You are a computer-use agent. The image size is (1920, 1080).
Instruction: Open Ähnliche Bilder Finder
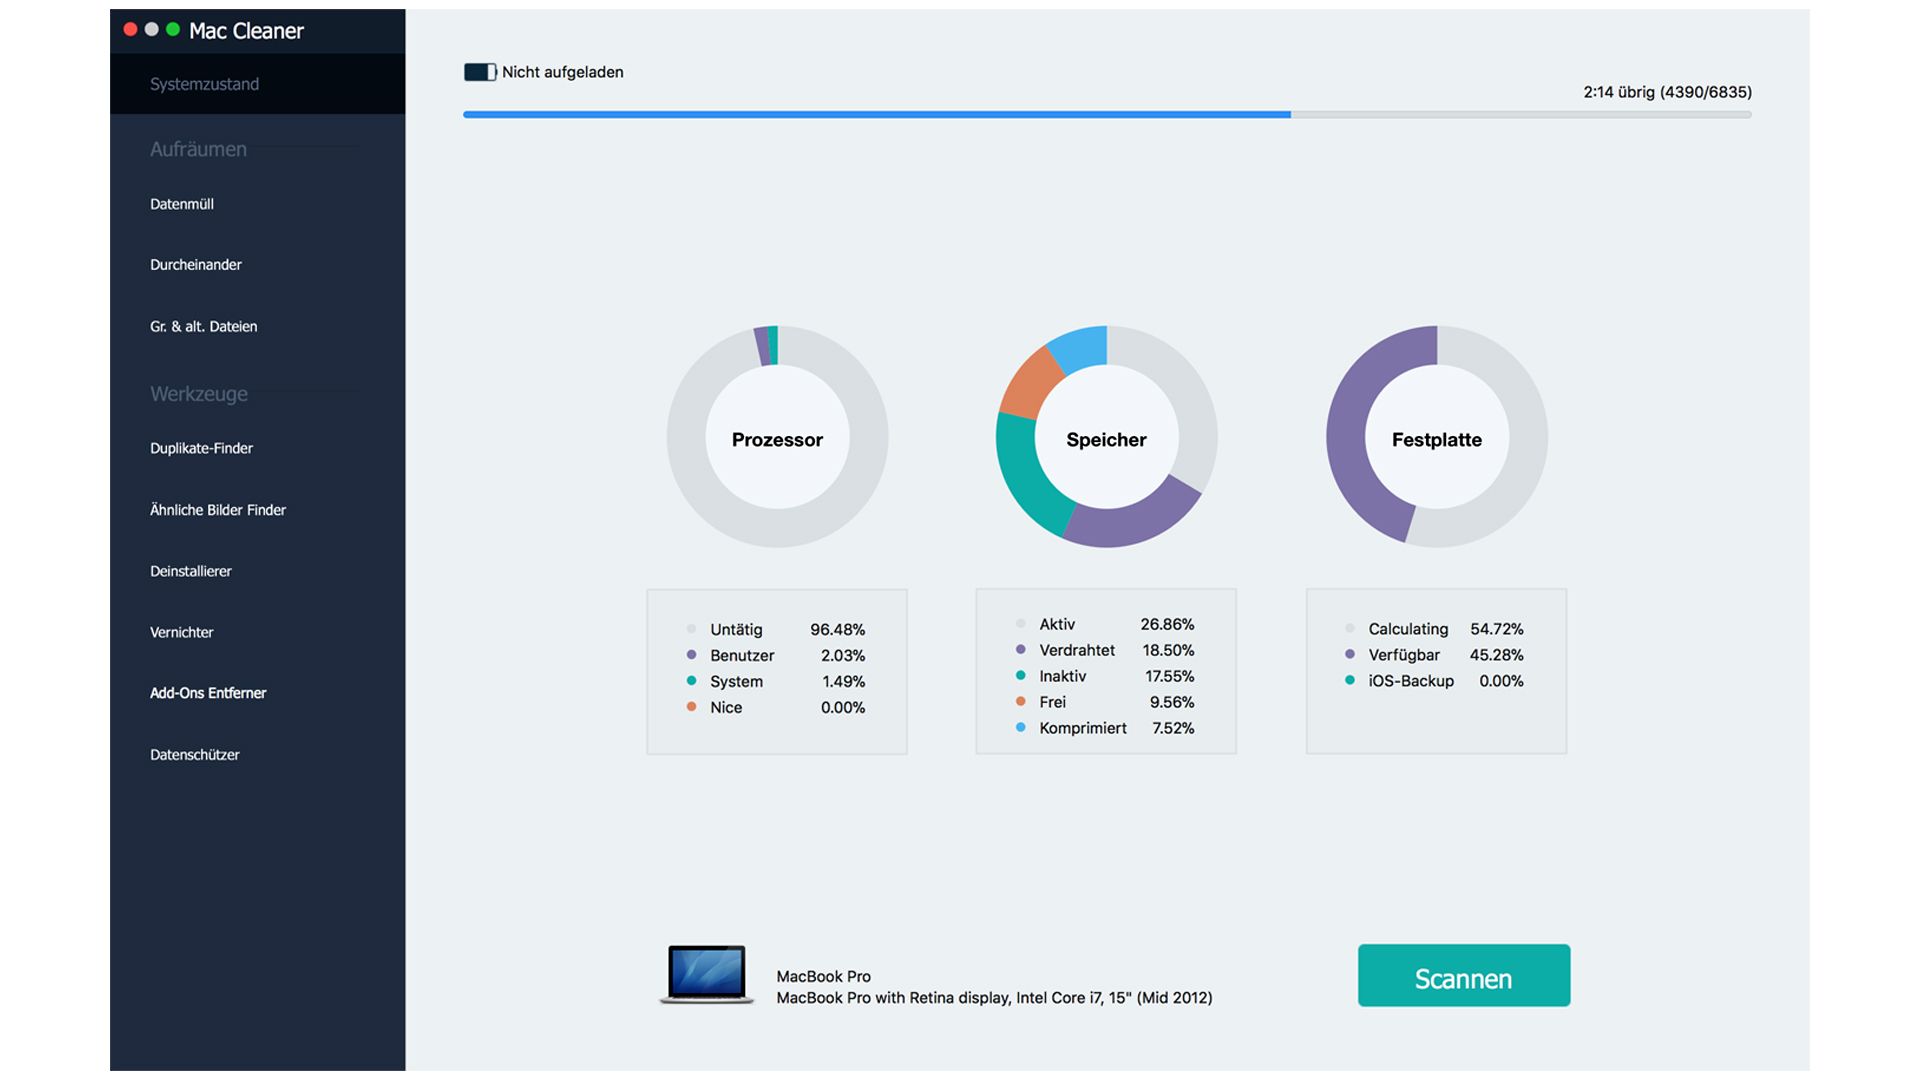(x=218, y=510)
